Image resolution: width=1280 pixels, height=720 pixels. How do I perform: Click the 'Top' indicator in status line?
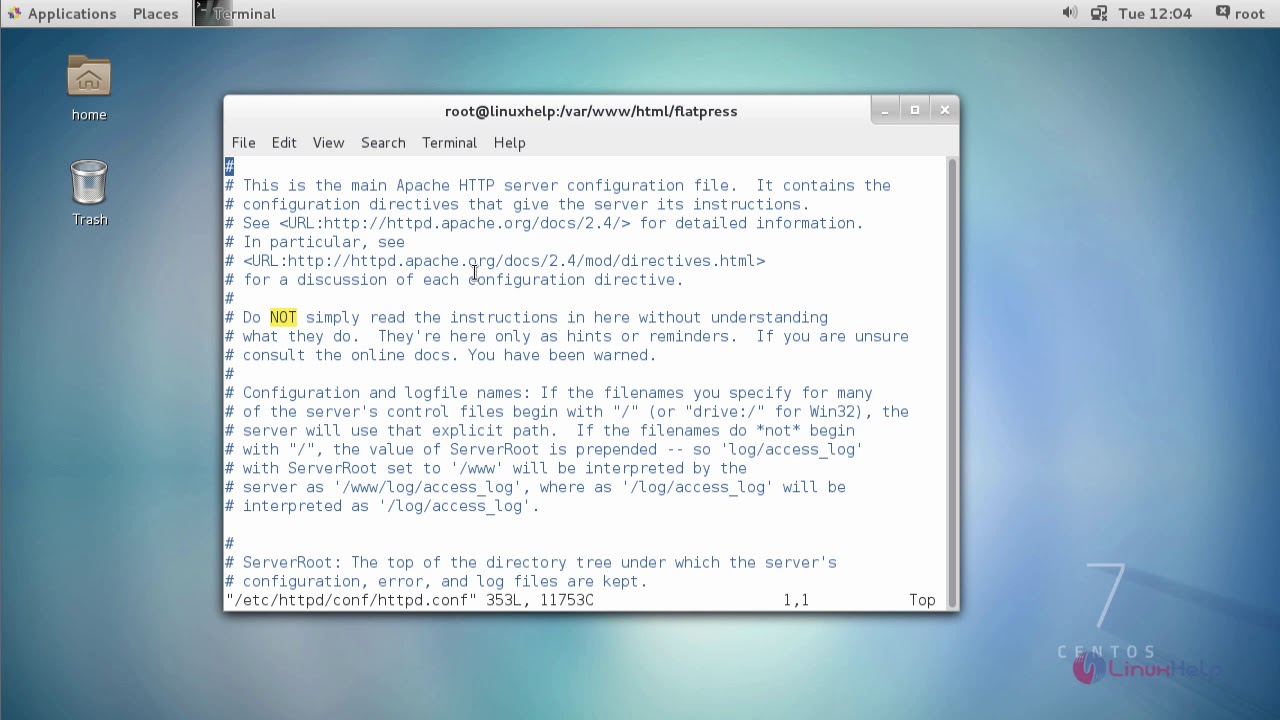(922, 600)
